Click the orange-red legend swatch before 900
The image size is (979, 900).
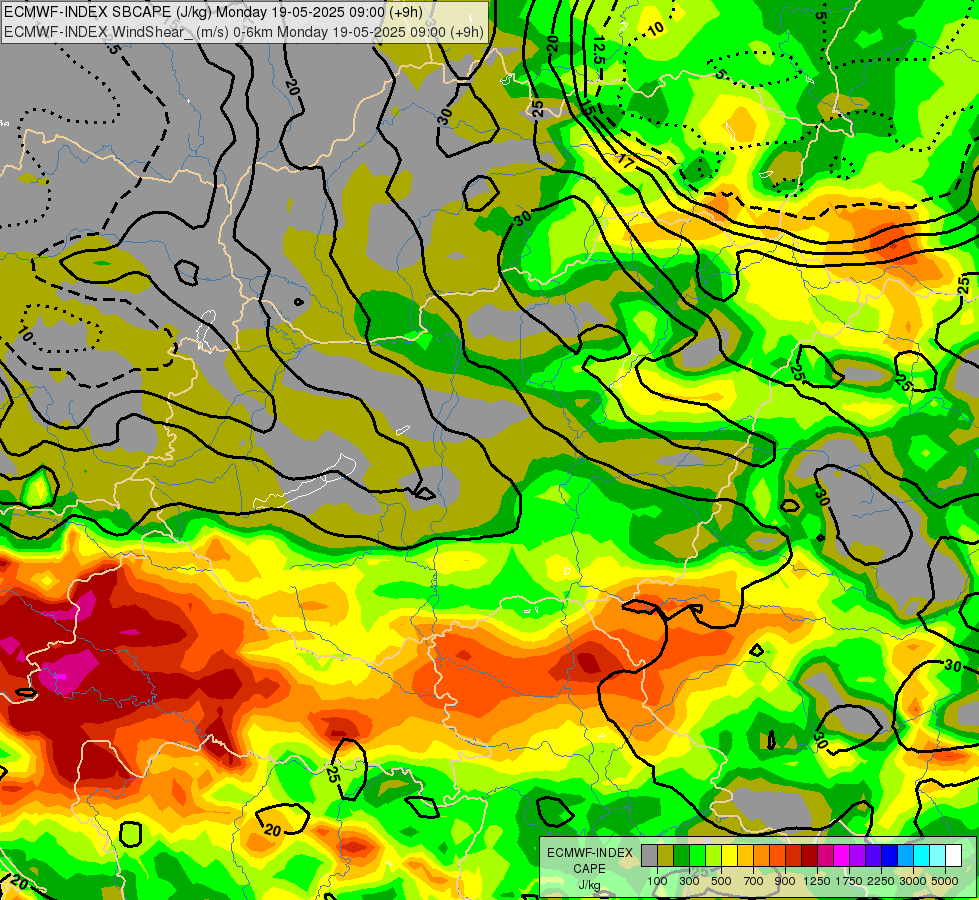pyautogui.click(x=777, y=855)
